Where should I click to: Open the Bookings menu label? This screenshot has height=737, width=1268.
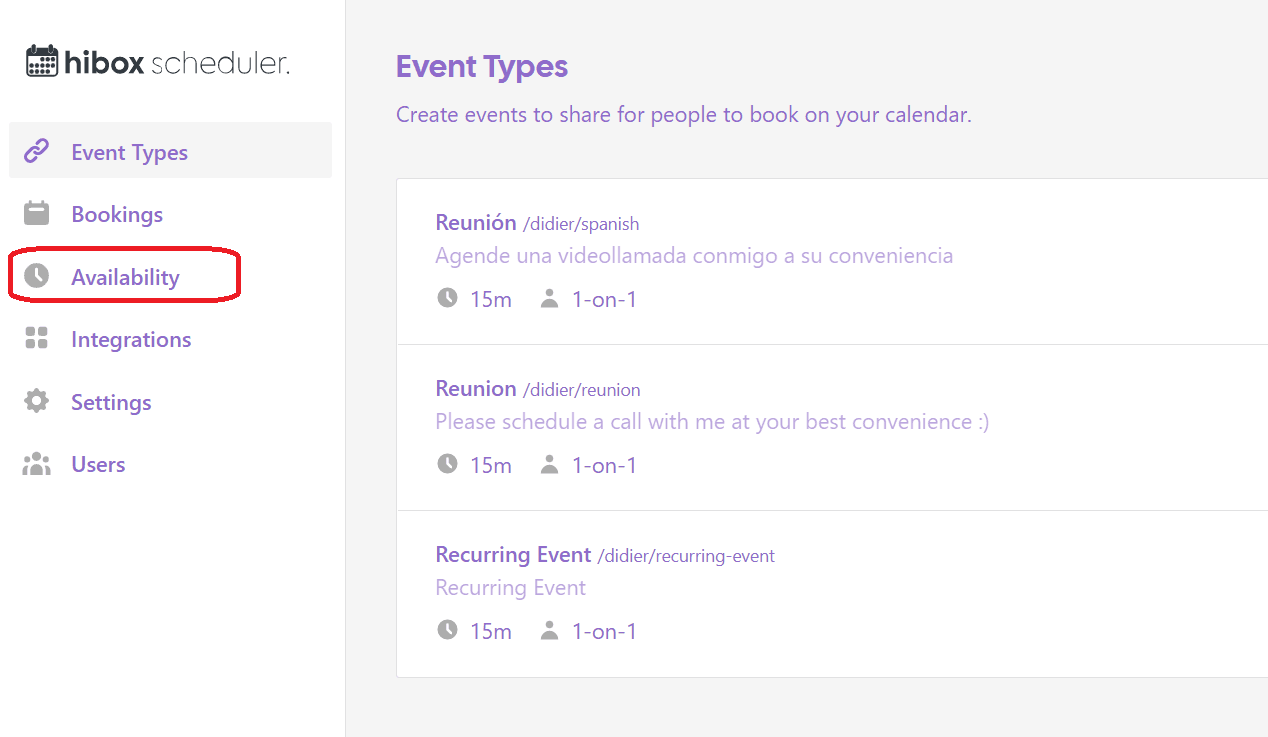[x=117, y=214]
